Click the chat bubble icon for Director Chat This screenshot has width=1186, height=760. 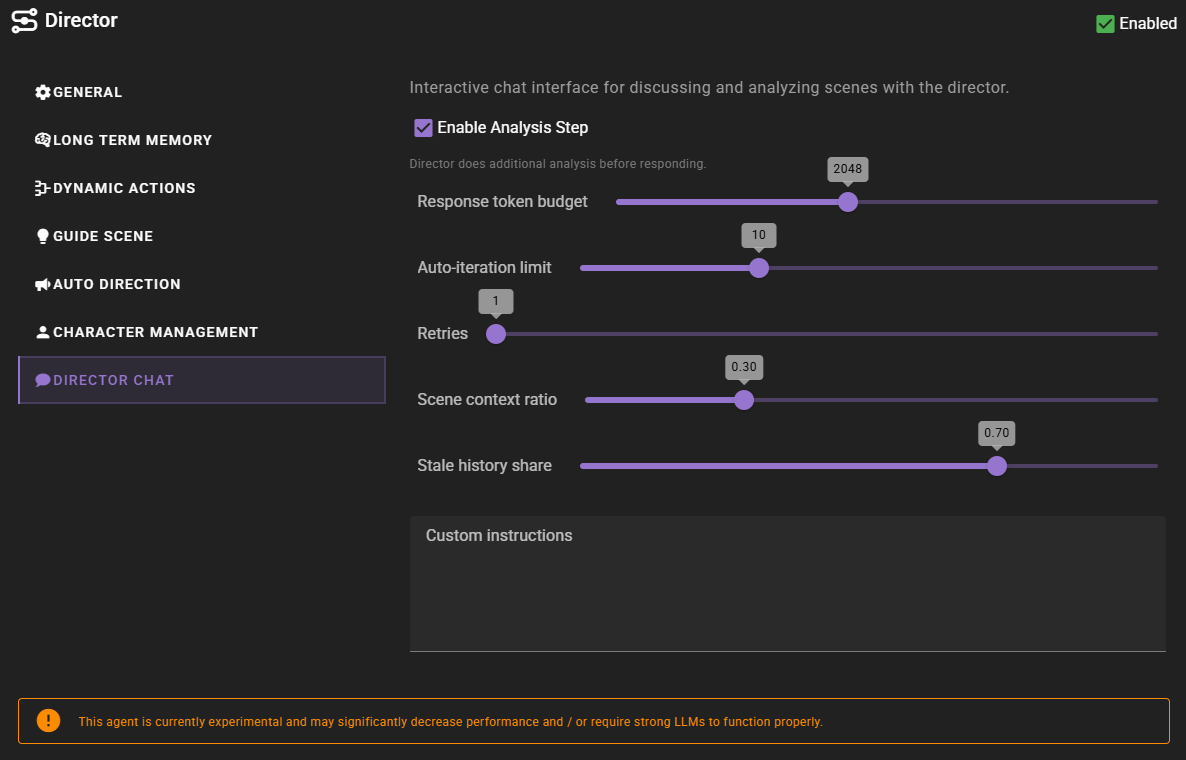tap(43, 380)
